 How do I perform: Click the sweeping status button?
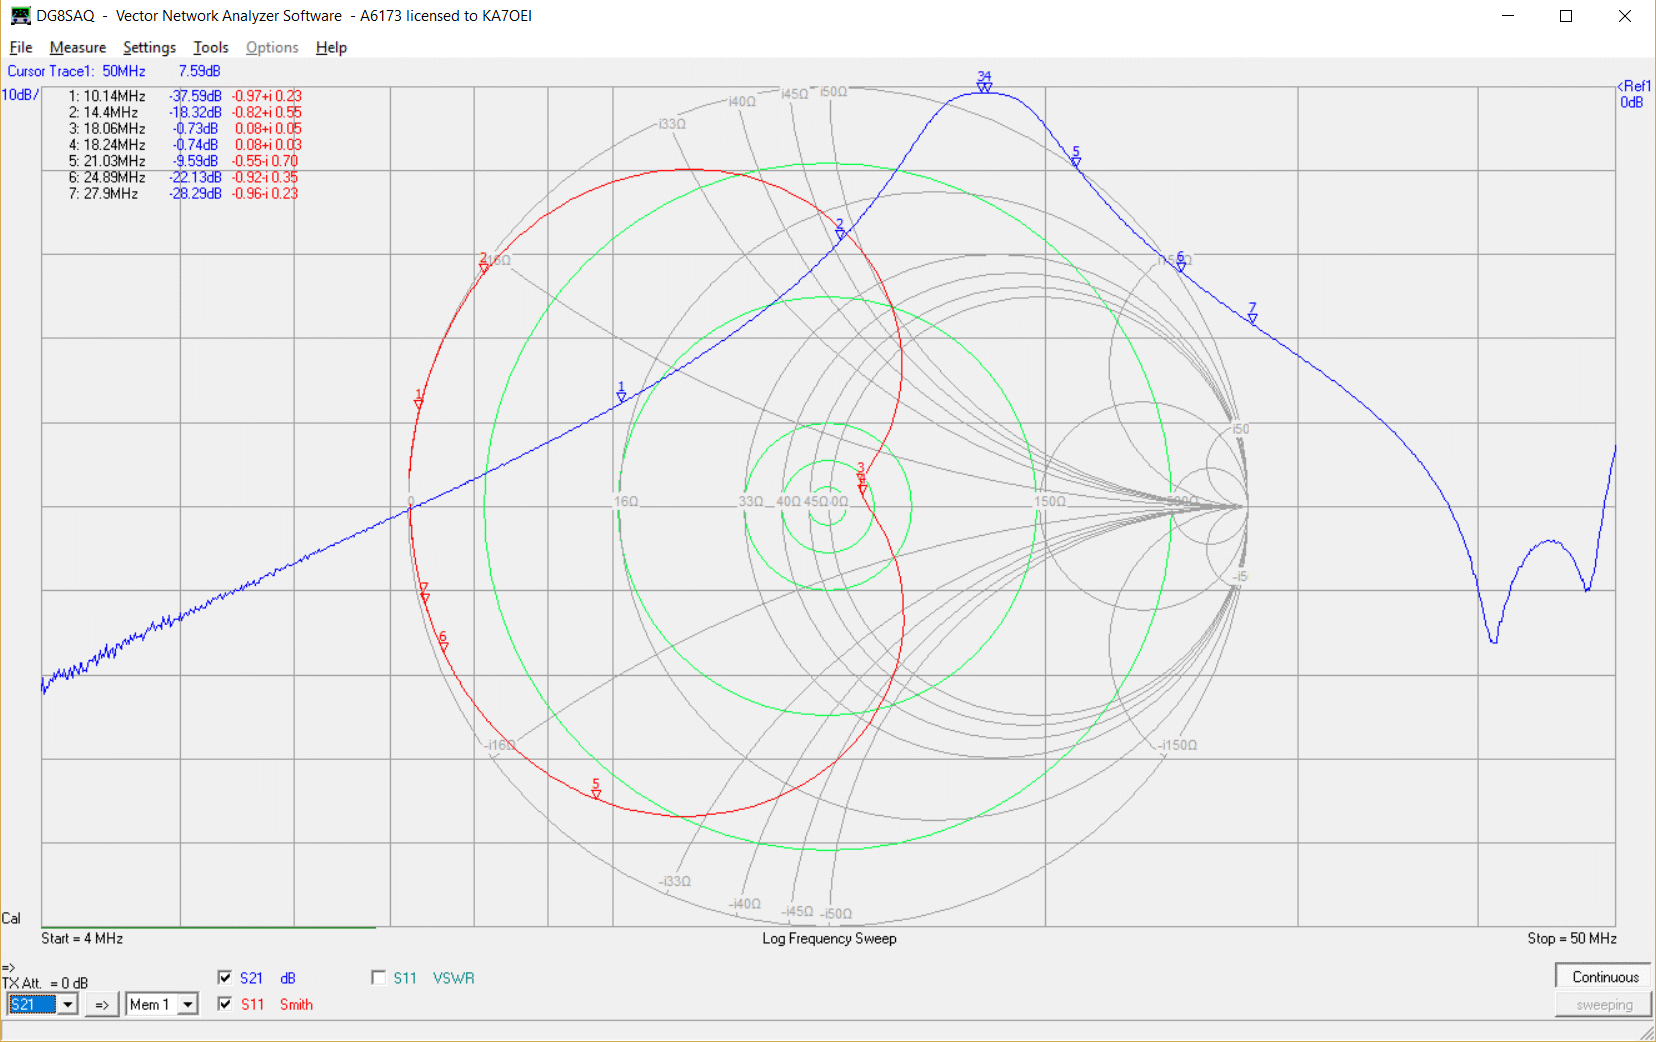[x=1604, y=1005]
